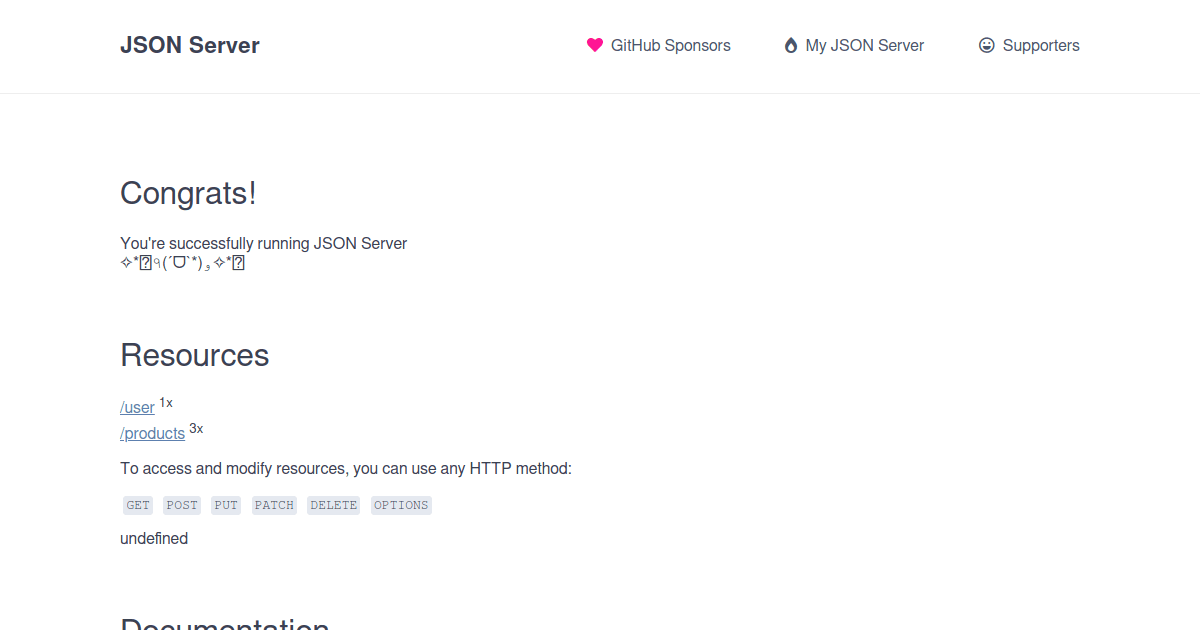Image resolution: width=1200 pixels, height=630 pixels.
Task: Select the POST method badge
Action: coord(181,505)
